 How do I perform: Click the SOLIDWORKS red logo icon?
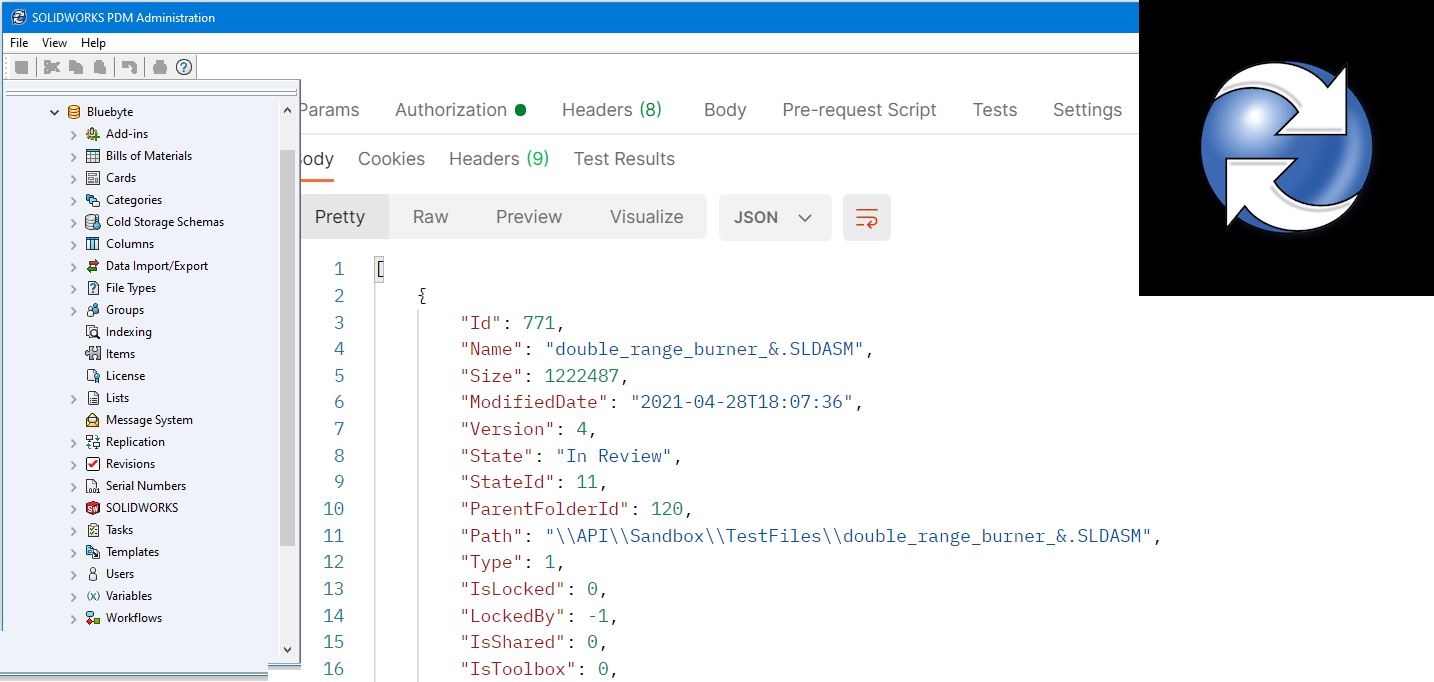(x=93, y=508)
